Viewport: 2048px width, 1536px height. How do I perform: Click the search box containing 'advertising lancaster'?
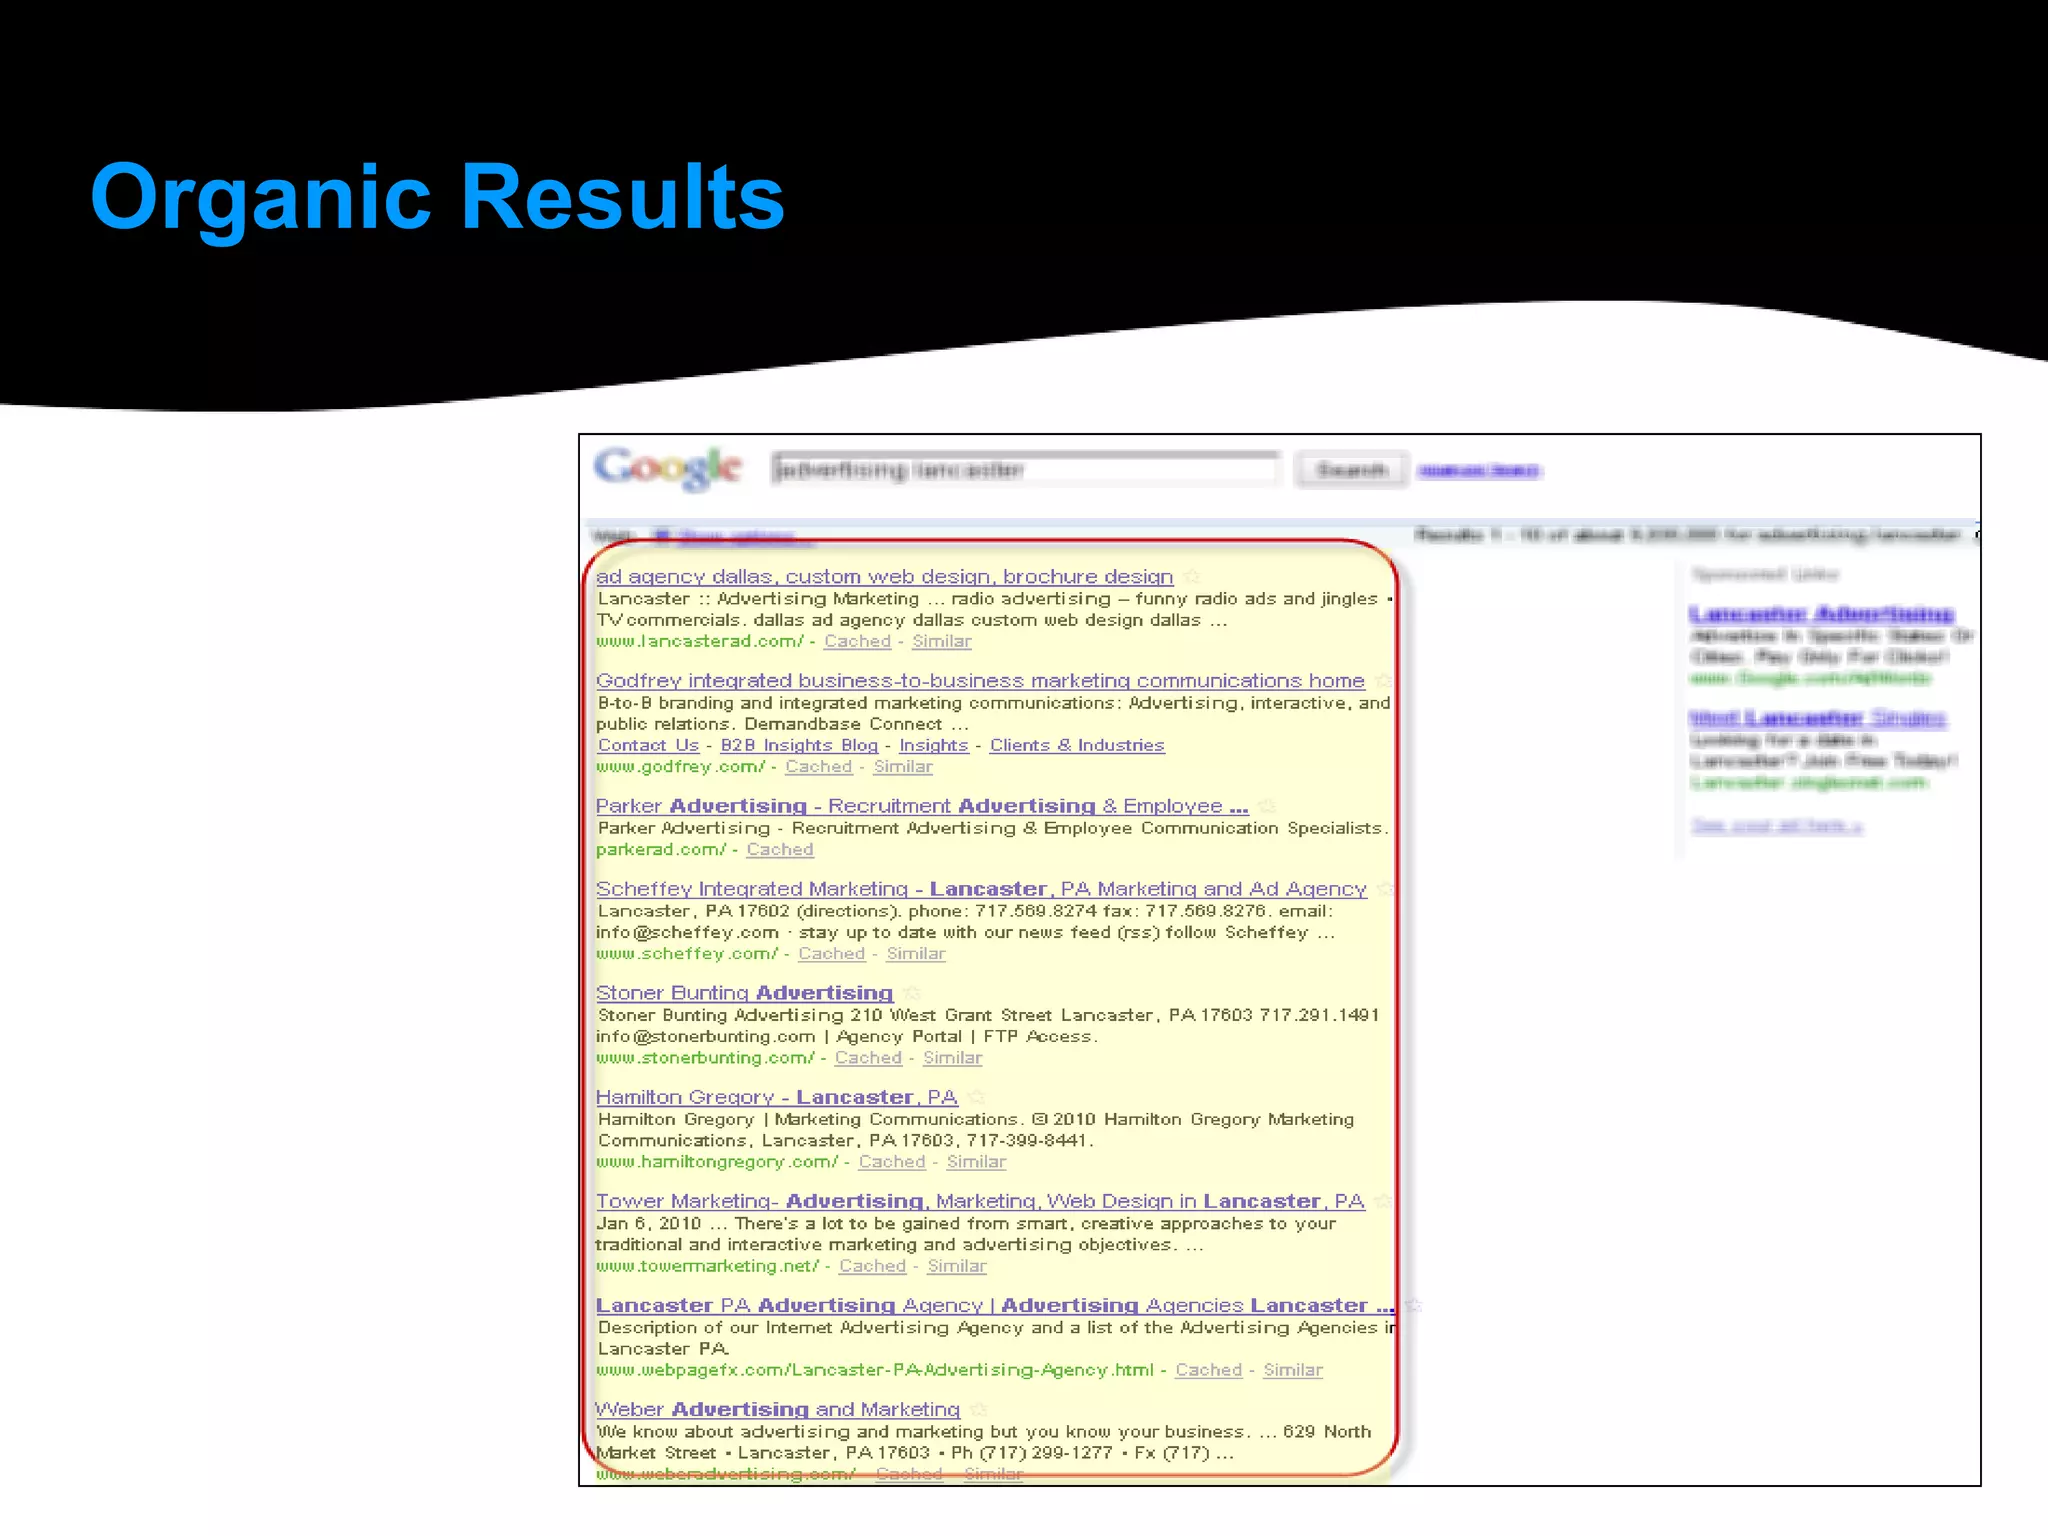click(x=1025, y=469)
